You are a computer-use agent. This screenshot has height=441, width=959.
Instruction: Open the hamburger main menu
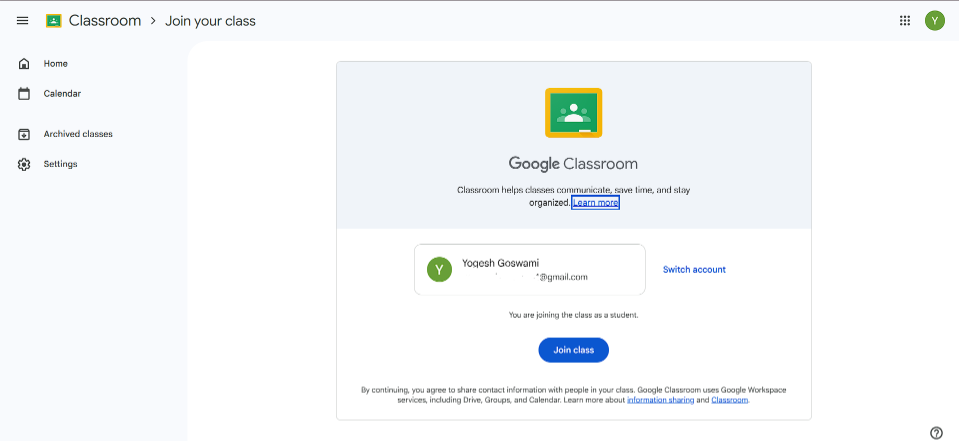(23, 21)
